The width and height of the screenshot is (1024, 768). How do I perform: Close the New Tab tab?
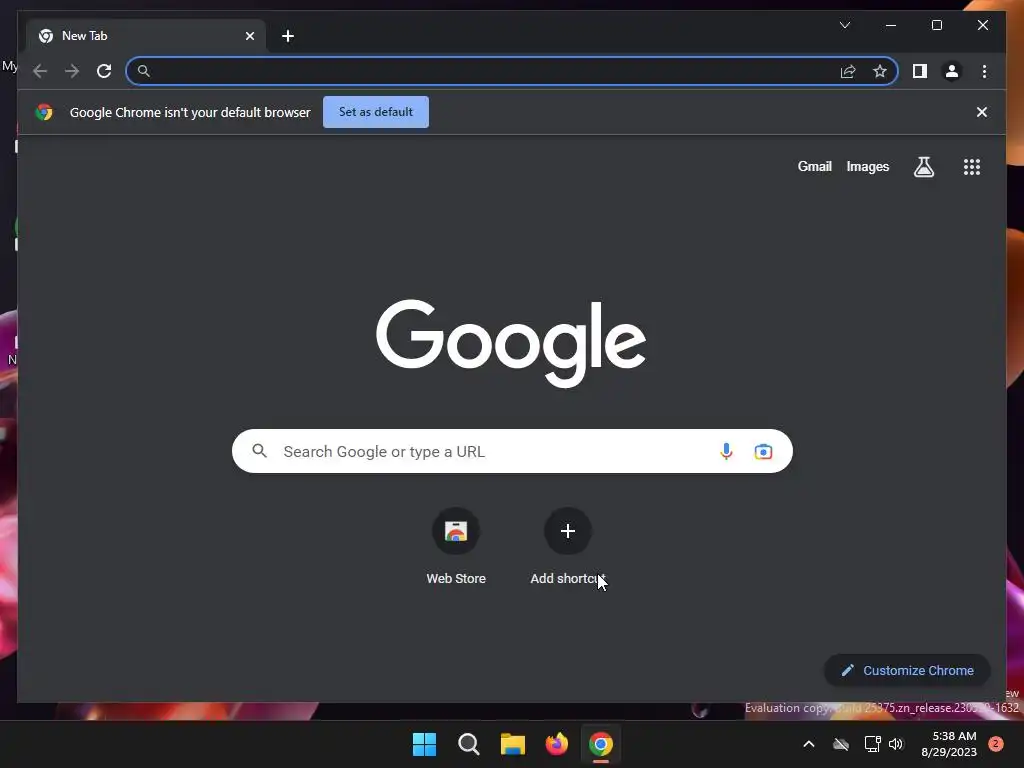point(249,36)
